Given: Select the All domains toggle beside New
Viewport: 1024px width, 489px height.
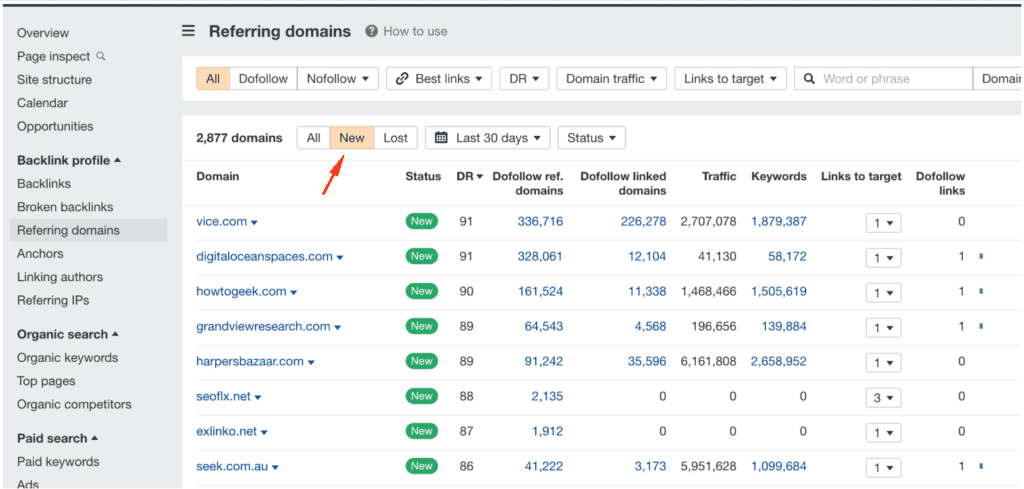Looking at the screenshot, I should click(x=313, y=138).
